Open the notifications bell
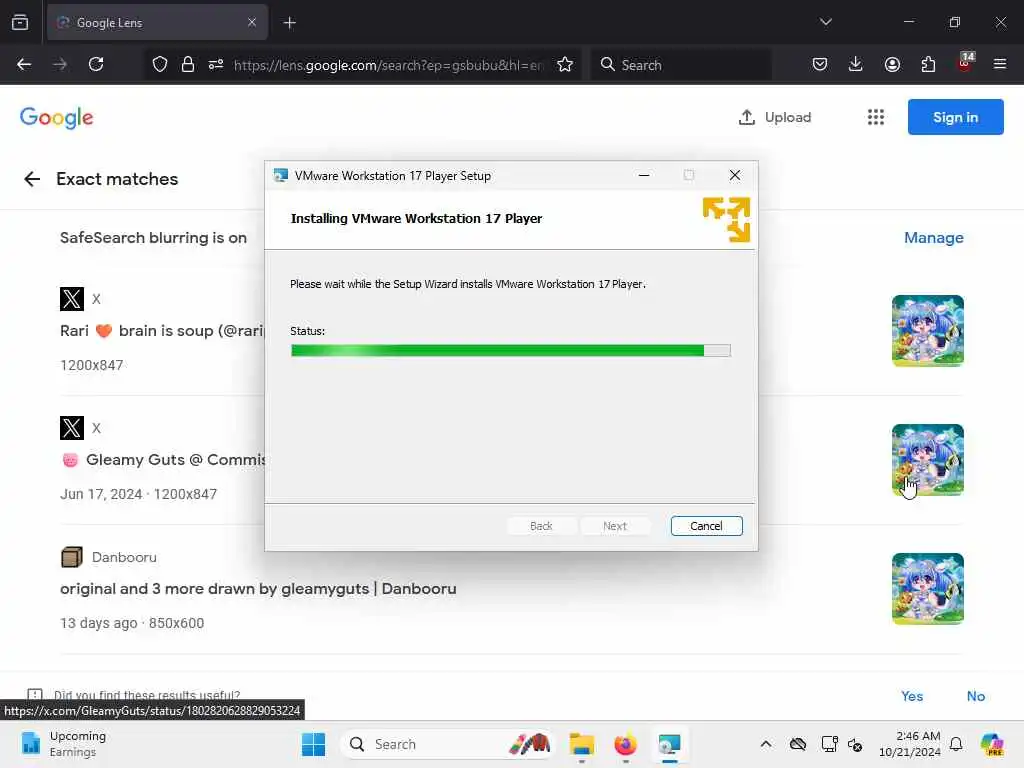Image resolution: width=1024 pixels, height=768 pixels. (956, 744)
